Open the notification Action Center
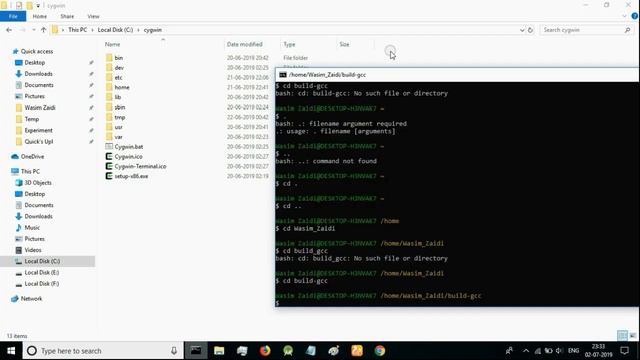The width and height of the screenshot is (640, 360). pyautogui.click(x=624, y=351)
